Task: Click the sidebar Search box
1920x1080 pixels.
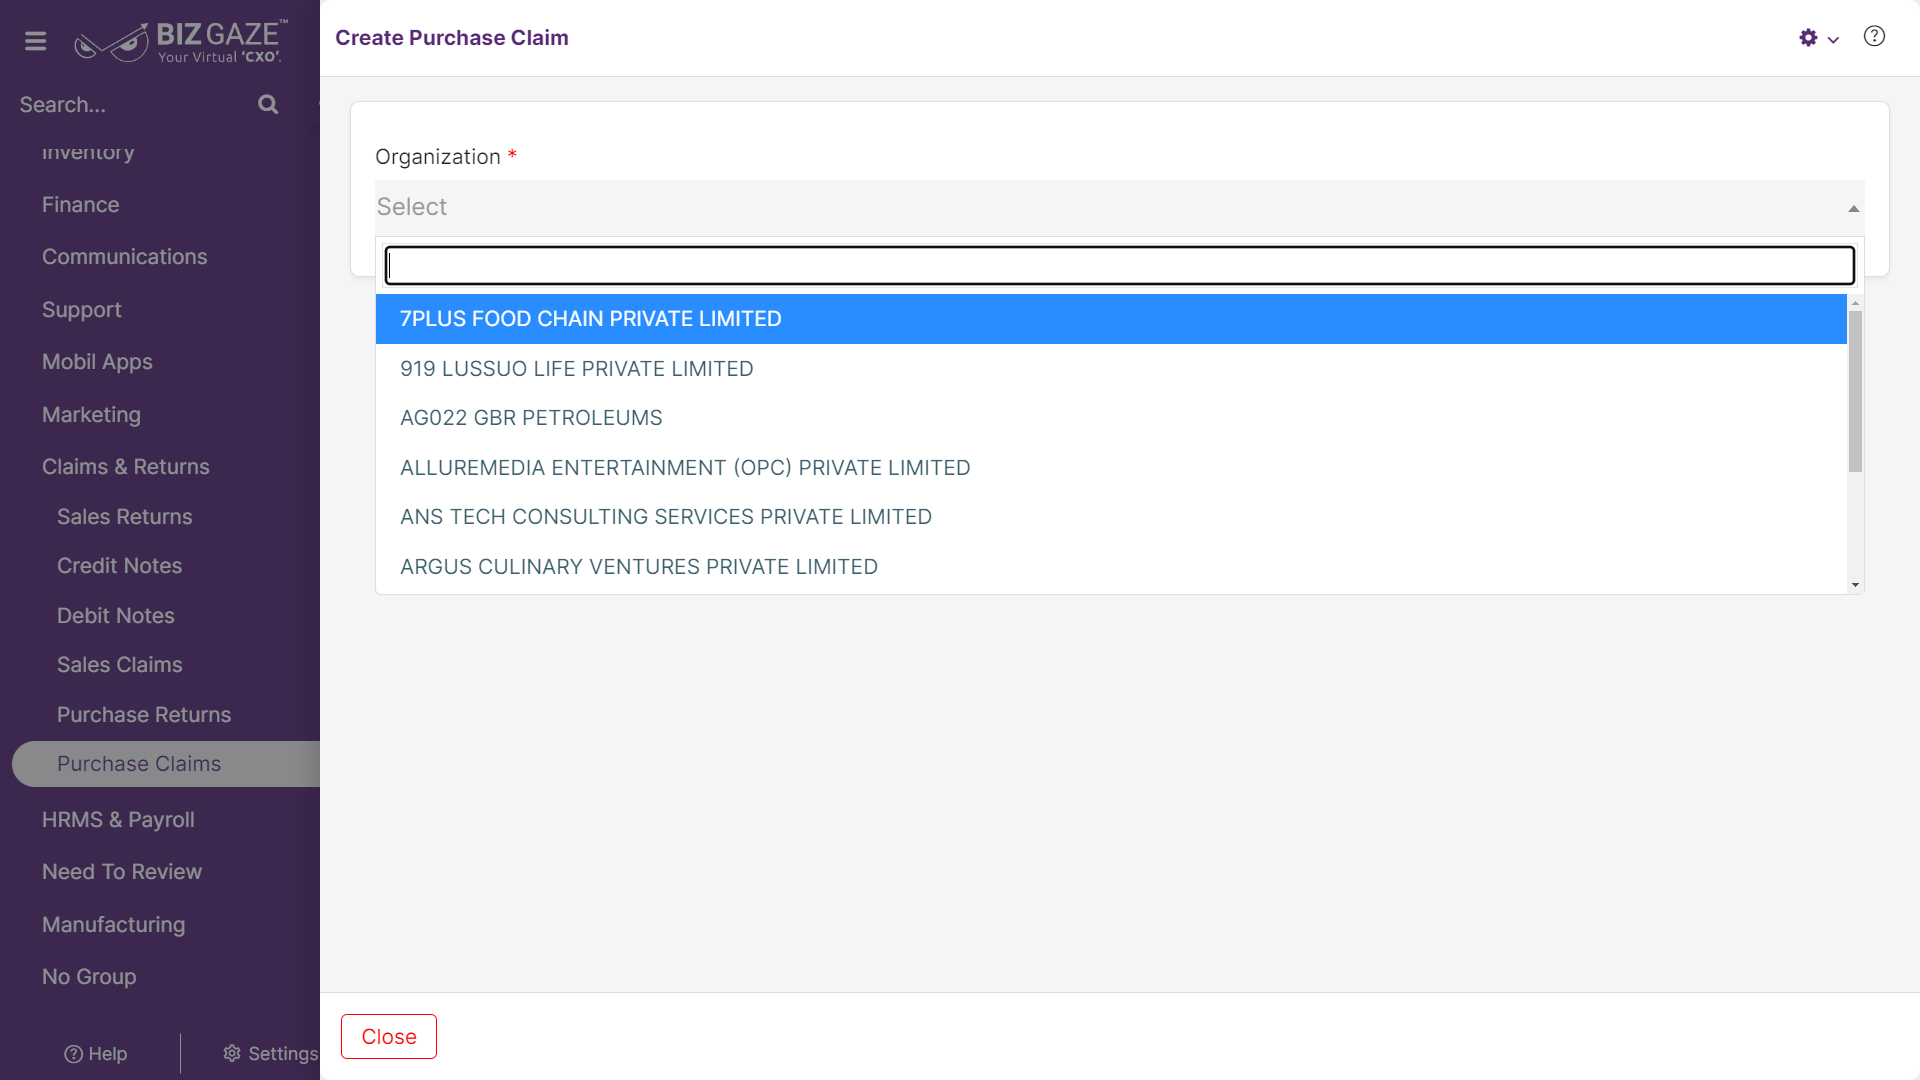Action: (x=135, y=105)
